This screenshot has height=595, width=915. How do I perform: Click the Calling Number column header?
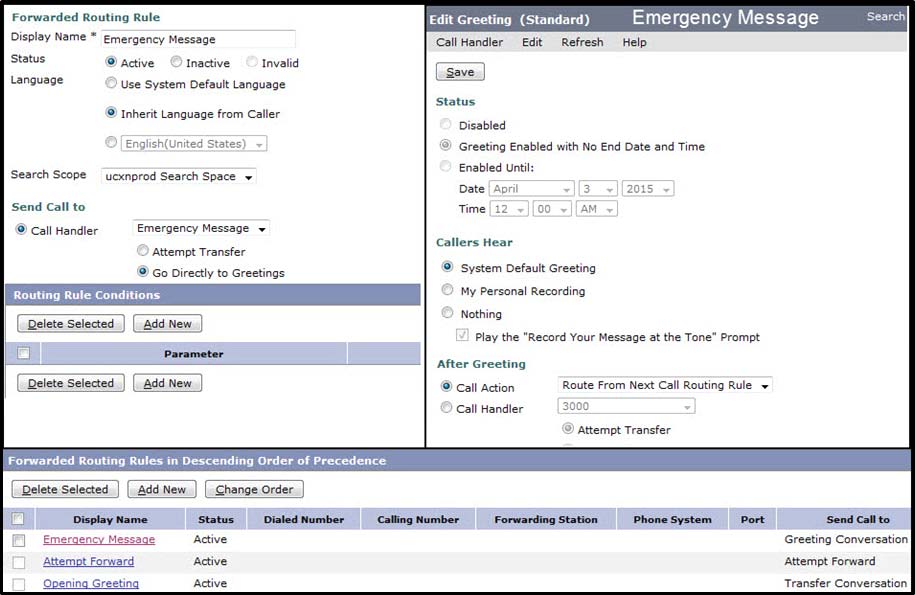[418, 519]
